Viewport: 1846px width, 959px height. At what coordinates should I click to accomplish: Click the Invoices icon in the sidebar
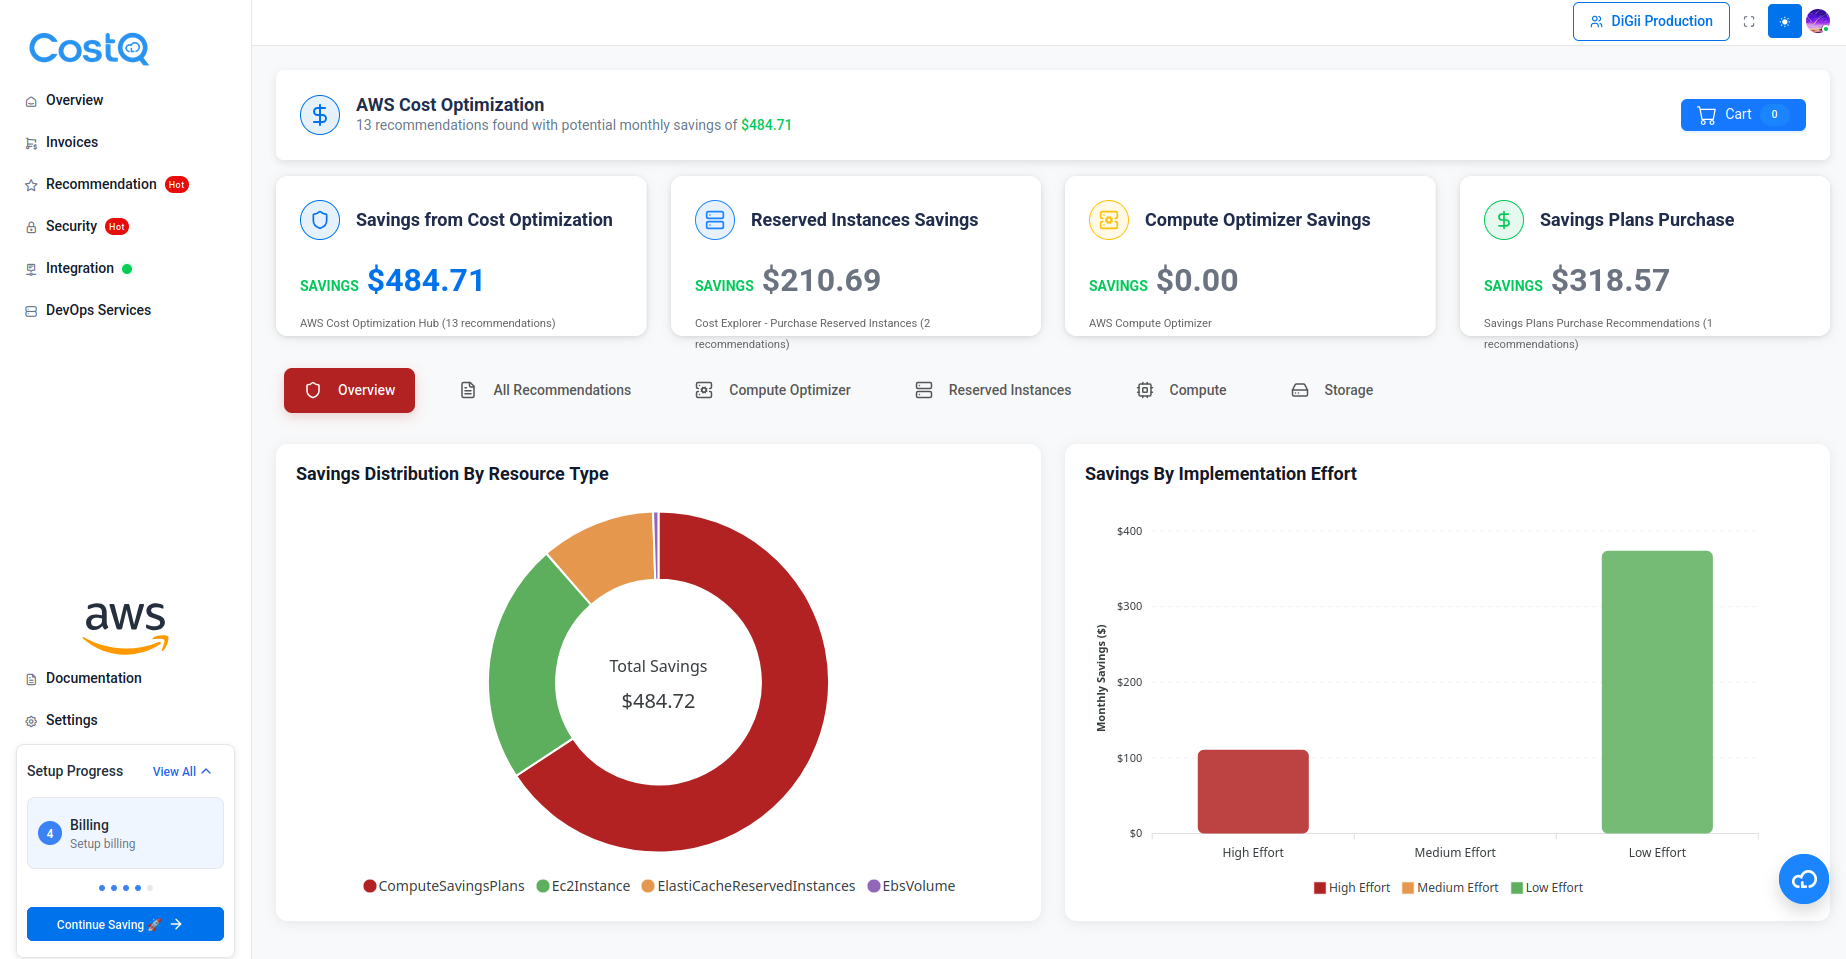coord(31,143)
